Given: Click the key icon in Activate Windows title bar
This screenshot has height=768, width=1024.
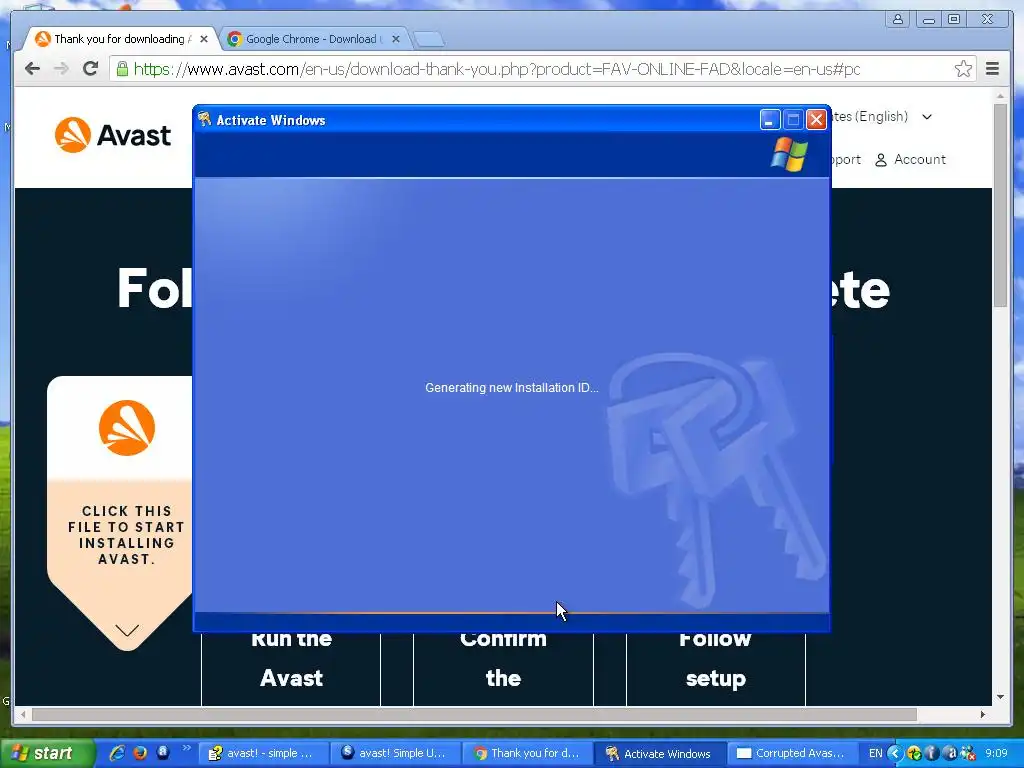Looking at the screenshot, I should click(x=205, y=119).
